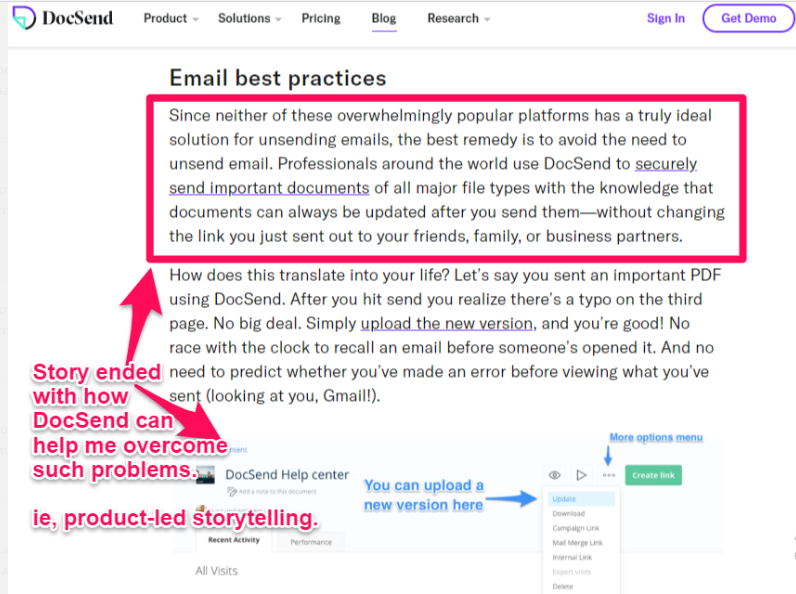Select Update in the options menu
This screenshot has height=594, width=796.
pos(581,499)
